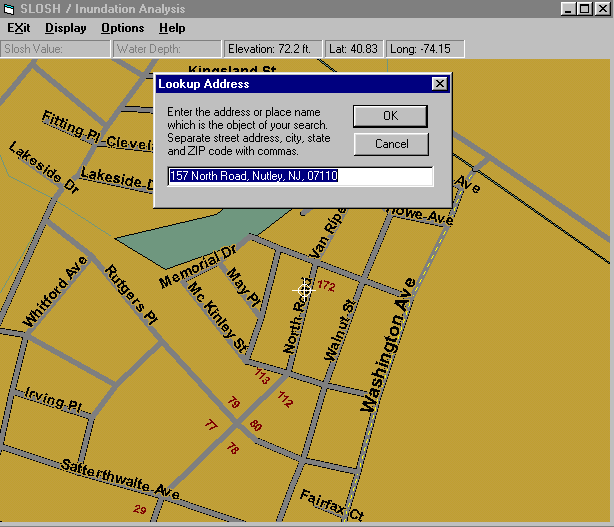Click the green lake area on the map
614x527 pixels.
point(190,237)
